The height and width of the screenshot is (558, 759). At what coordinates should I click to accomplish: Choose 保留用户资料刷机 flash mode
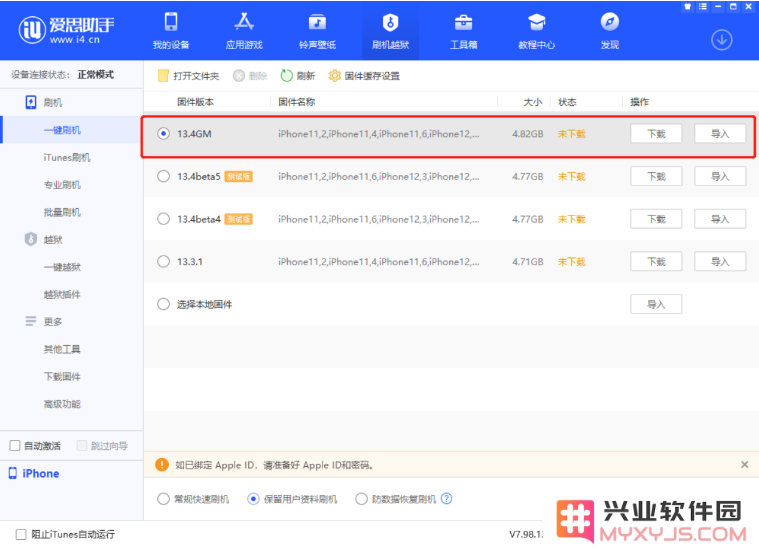253,499
